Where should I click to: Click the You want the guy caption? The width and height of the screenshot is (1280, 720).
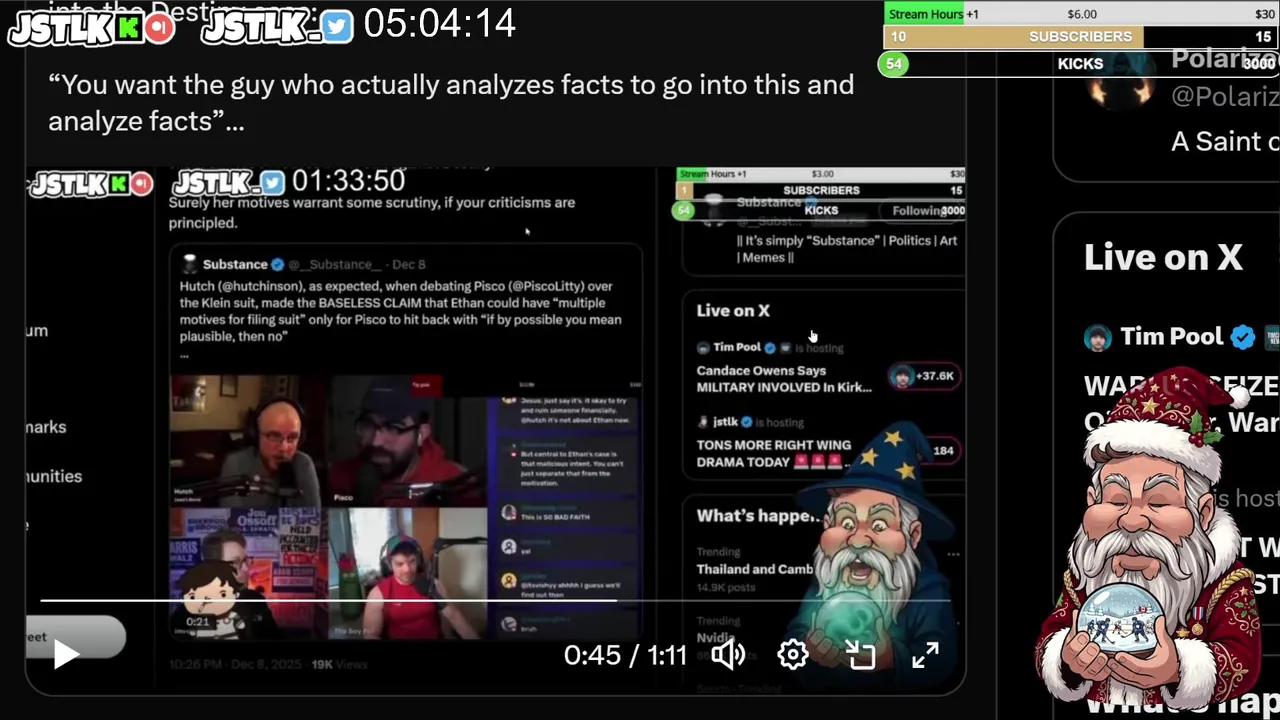(451, 103)
